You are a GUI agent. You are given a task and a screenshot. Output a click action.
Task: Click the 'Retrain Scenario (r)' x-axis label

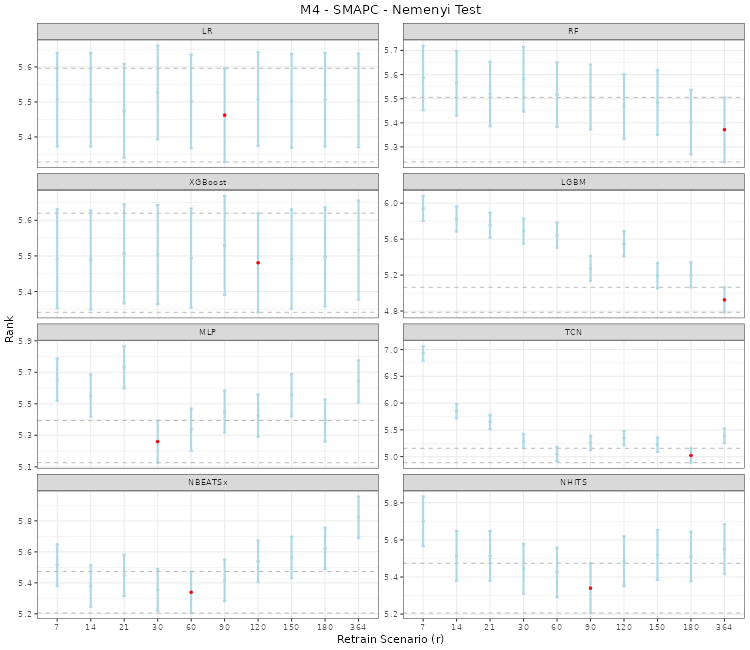390,639
